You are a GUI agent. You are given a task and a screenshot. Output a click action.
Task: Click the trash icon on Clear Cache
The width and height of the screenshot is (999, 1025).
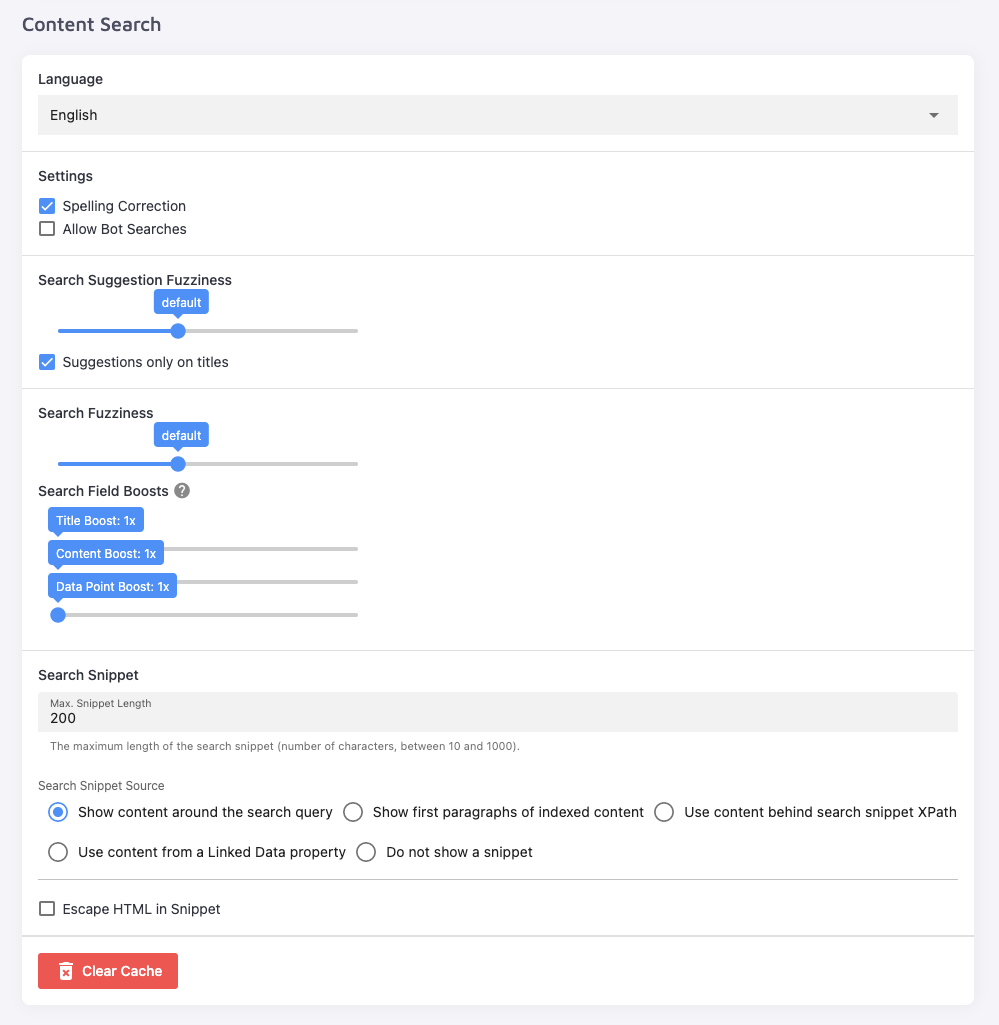66,971
